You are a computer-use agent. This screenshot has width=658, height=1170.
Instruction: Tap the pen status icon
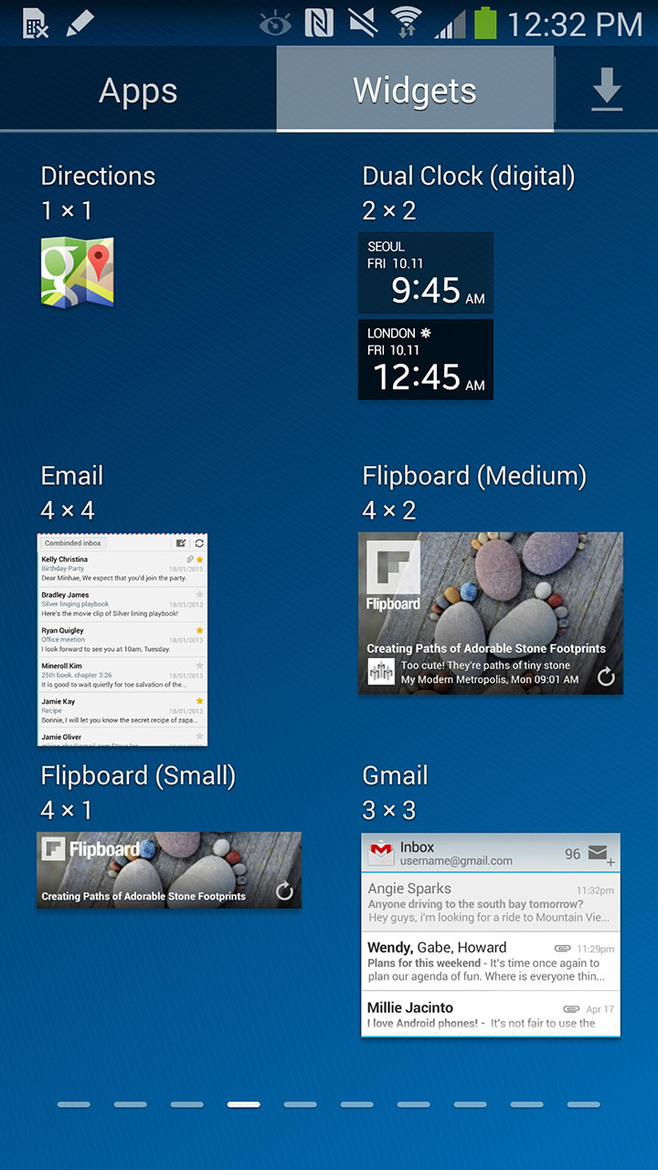pos(80,22)
